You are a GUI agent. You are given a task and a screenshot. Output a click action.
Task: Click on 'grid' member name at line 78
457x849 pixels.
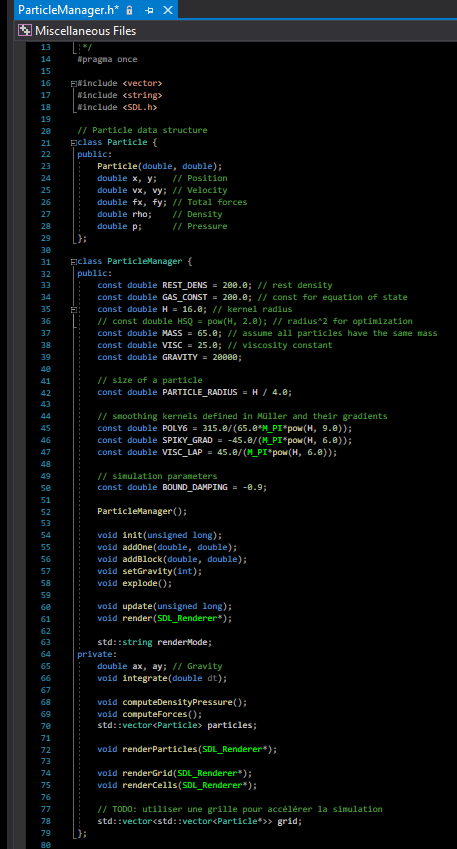288,821
